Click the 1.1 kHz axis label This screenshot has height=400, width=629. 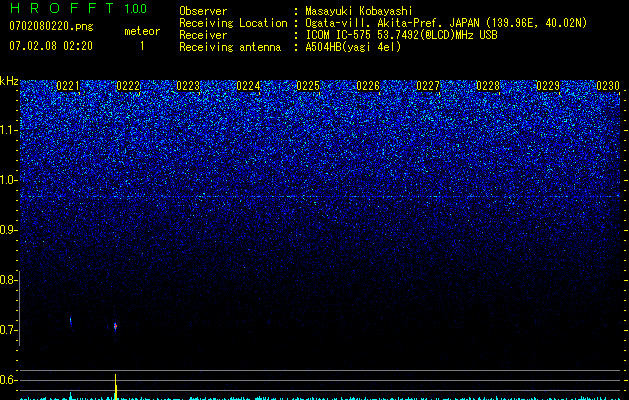pos(8,130)
